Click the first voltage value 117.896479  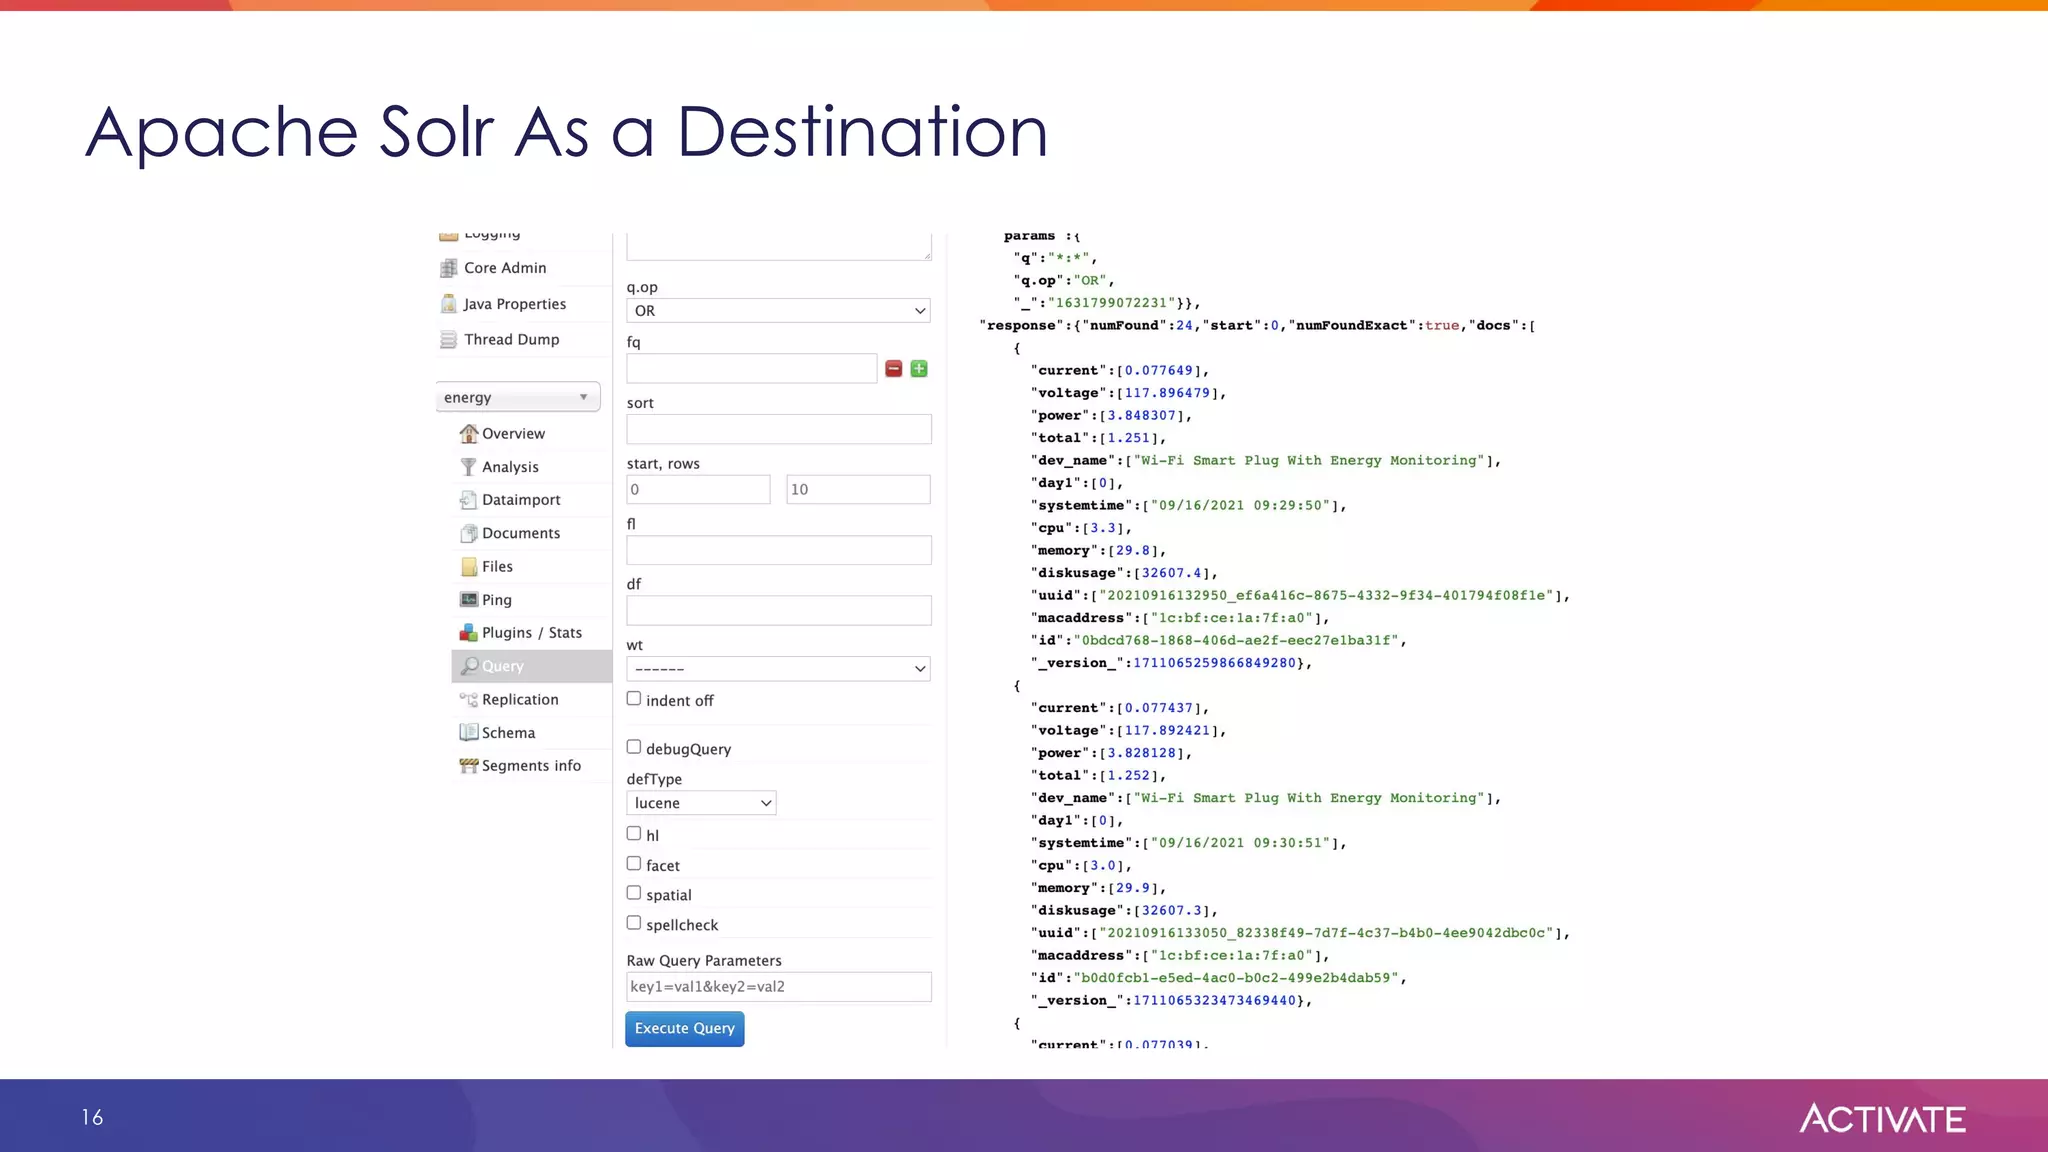coord(1167,393)
